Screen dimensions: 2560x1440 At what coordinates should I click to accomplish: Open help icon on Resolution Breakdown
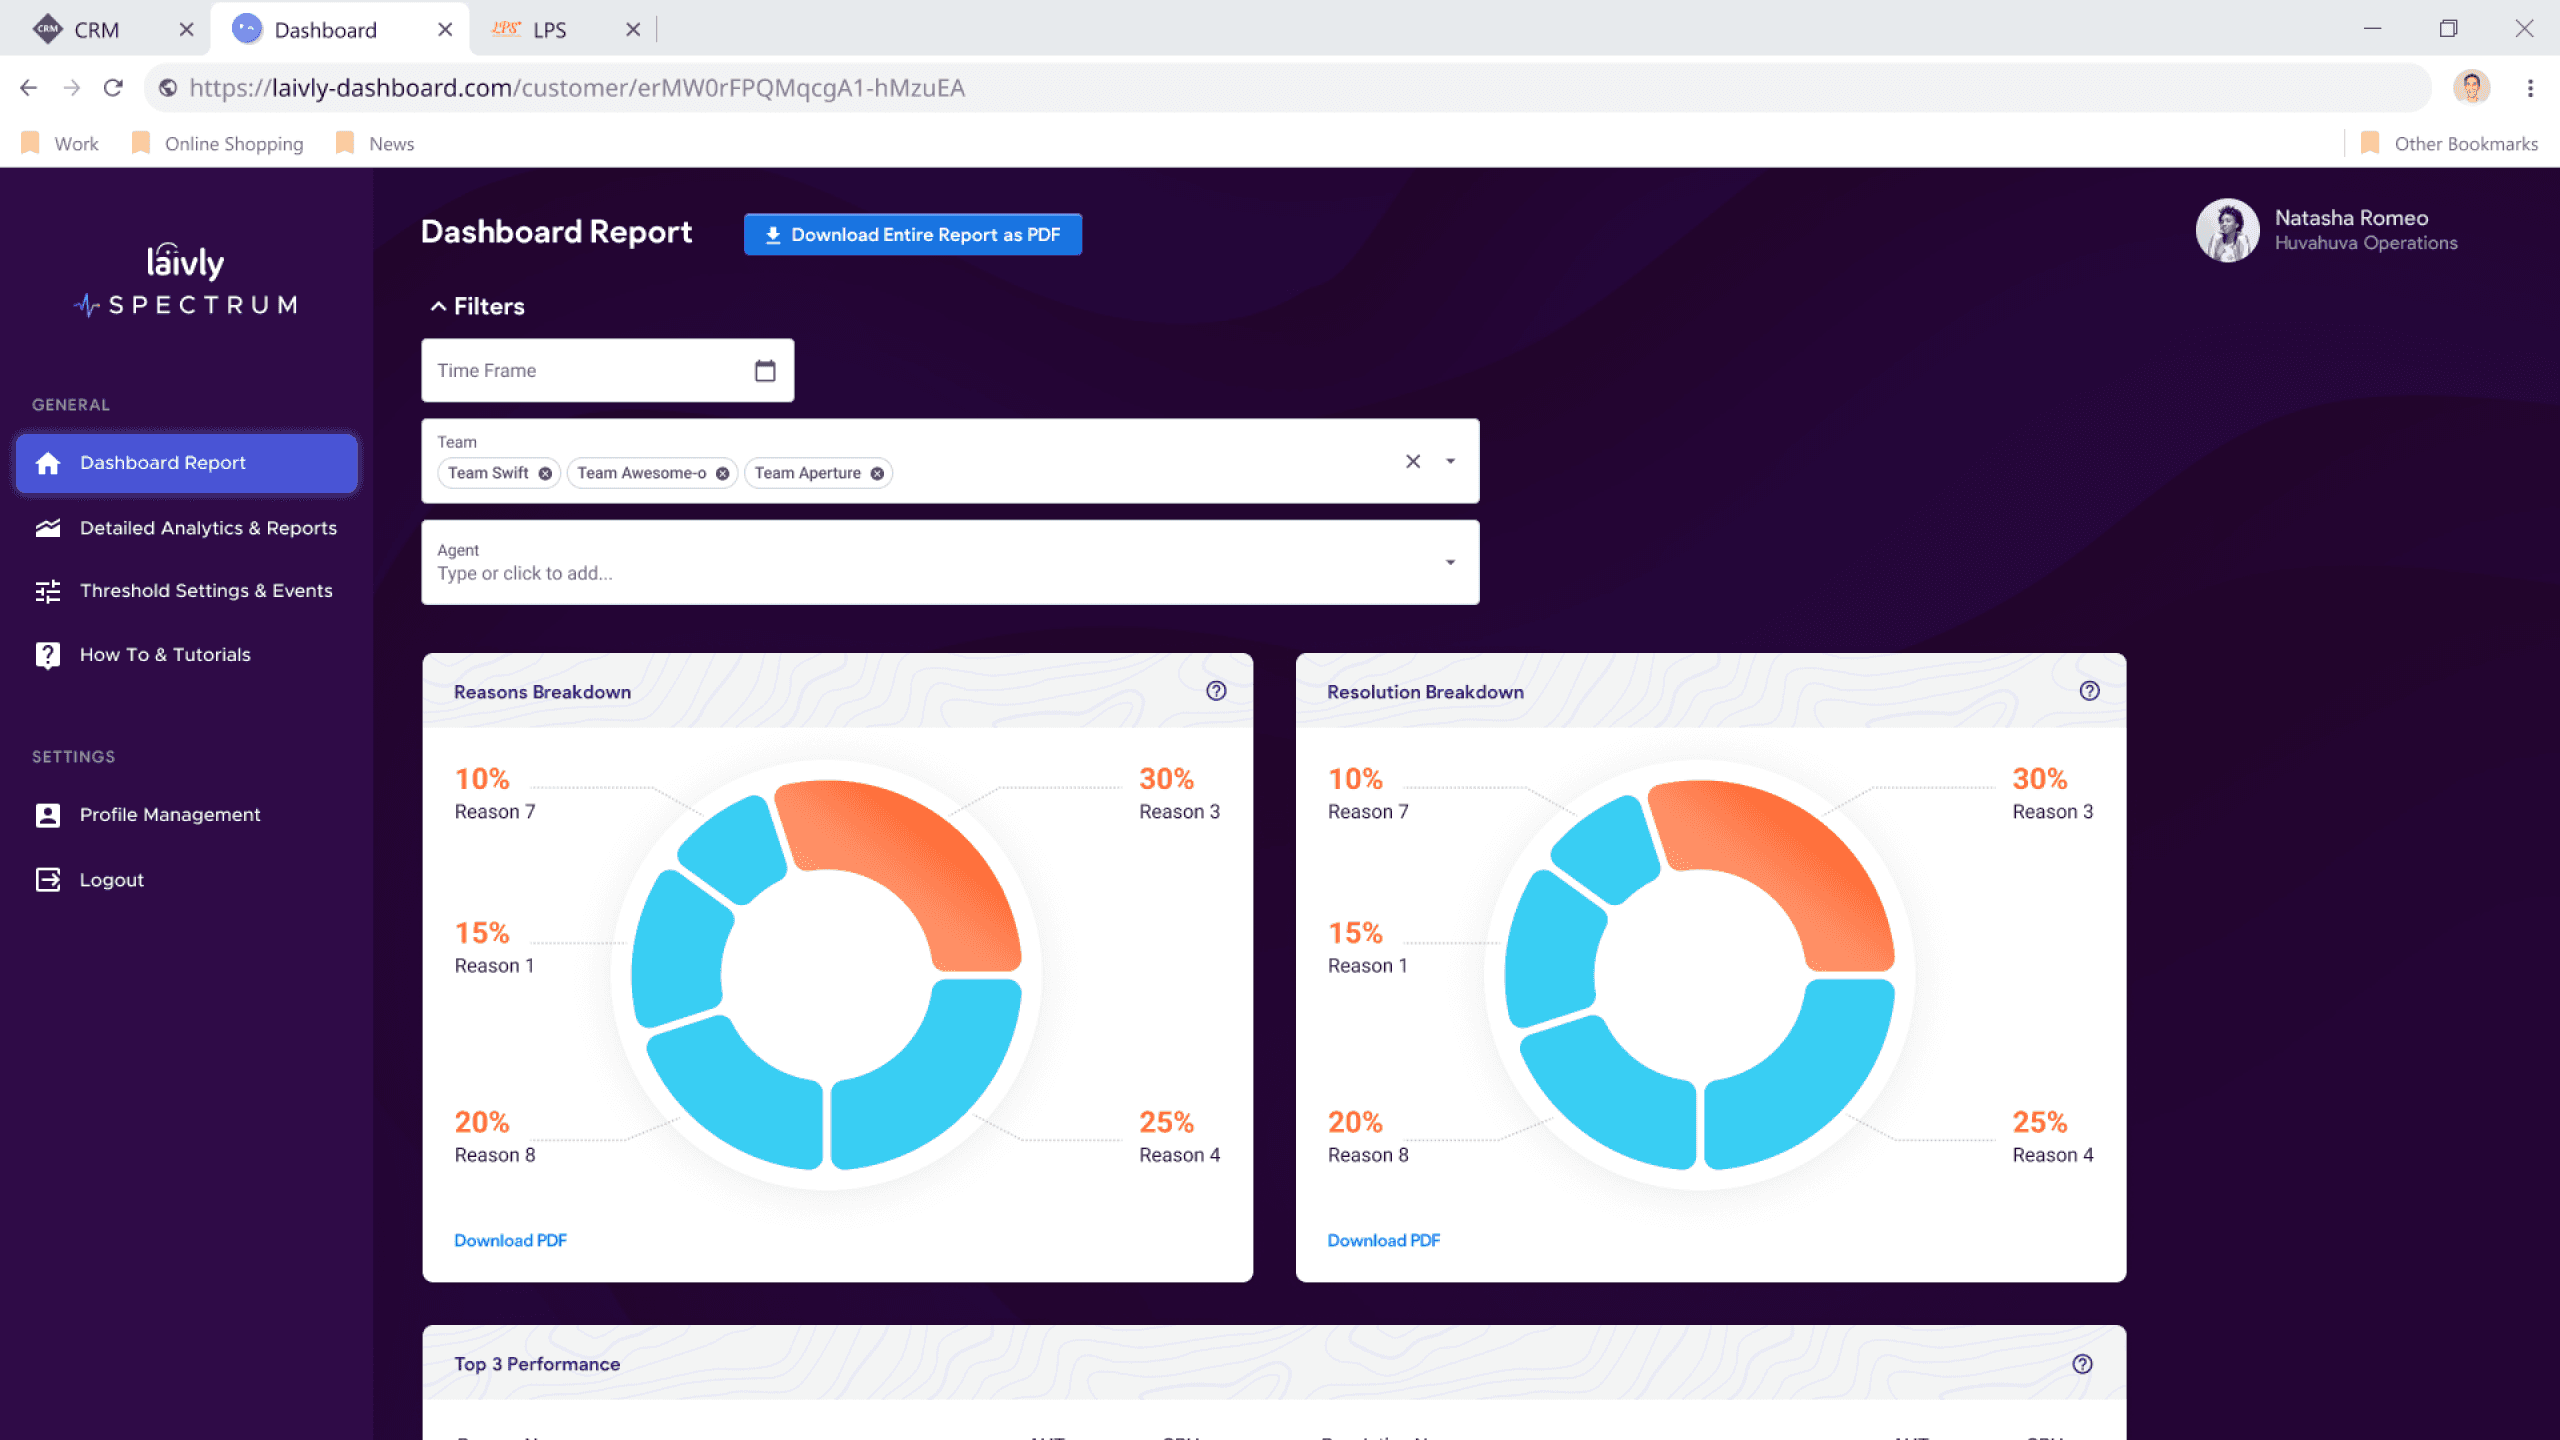coord(2089,691)
